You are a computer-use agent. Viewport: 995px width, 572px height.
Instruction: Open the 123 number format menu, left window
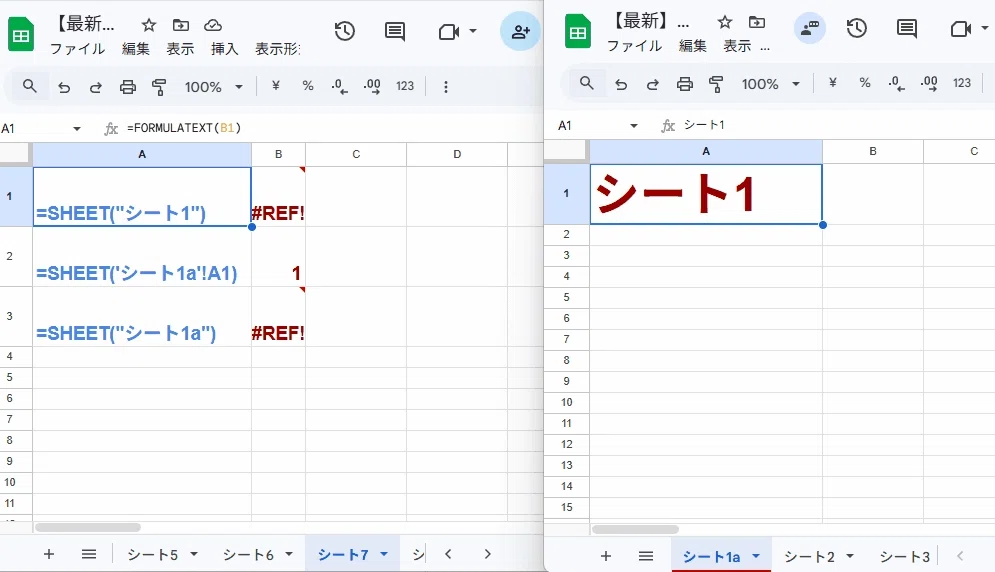pyautogui.click(x=405, y=86)
